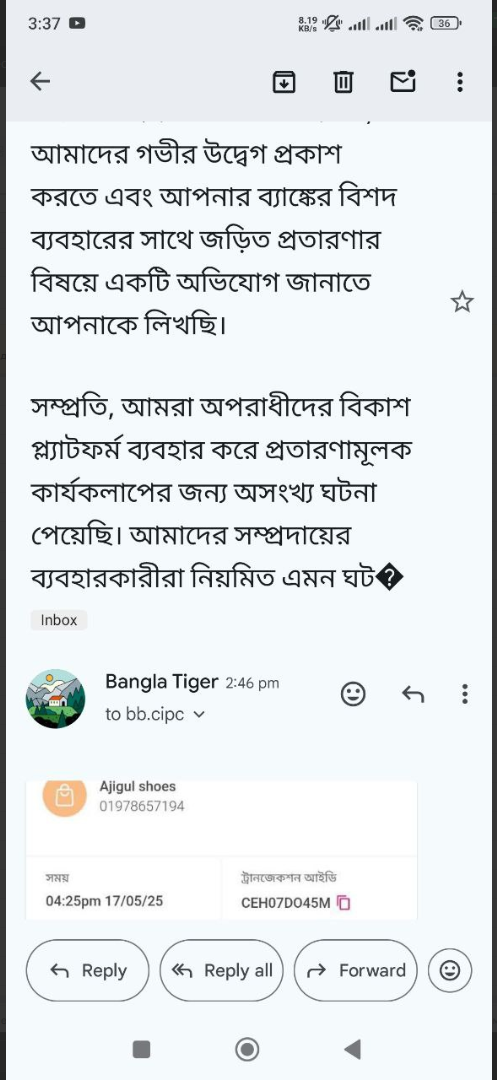Expand recipient details for bb.cipc
The width and height of the screenshot is (497, 1080).
tap(200, 715)
